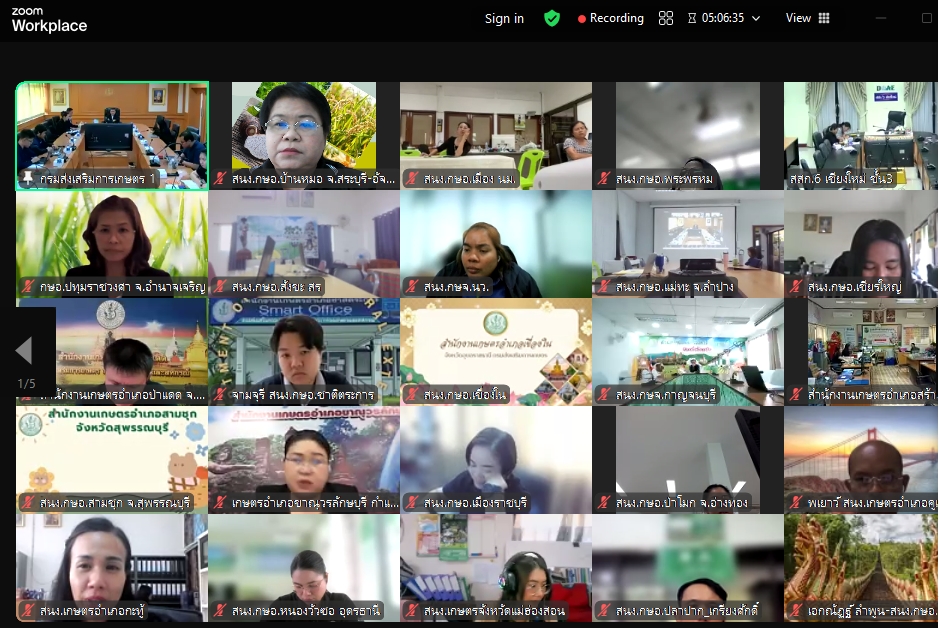Maximize the Zoom meeting window

(x=926, y=18)
